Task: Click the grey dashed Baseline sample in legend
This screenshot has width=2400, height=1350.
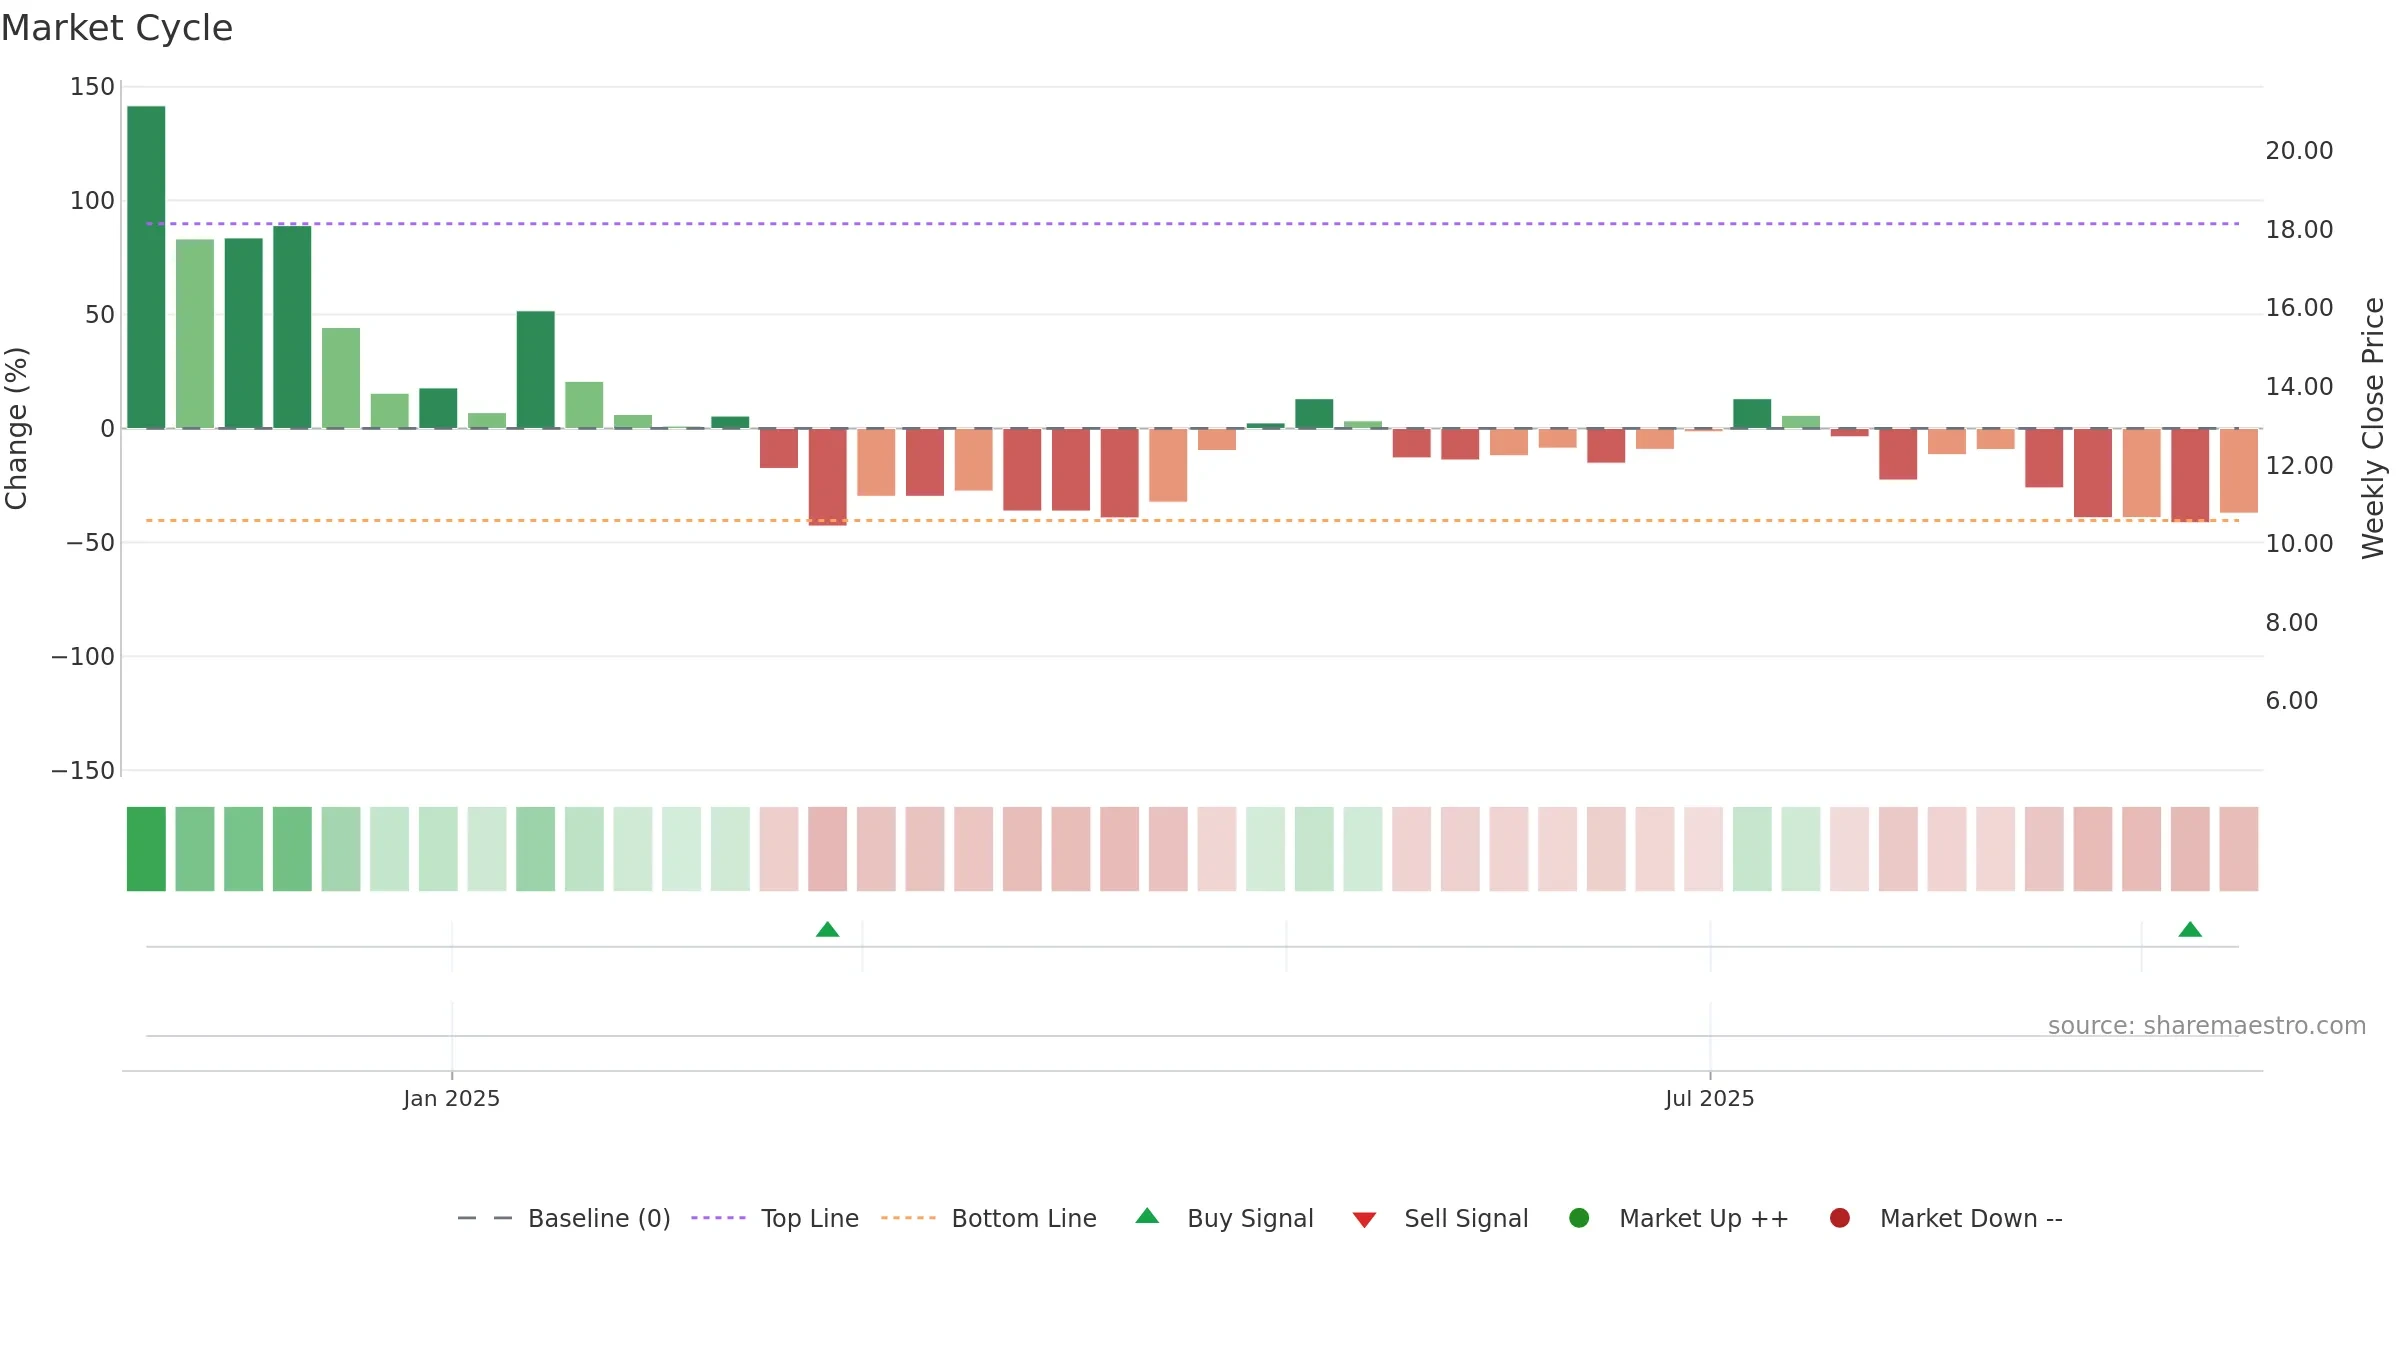Action: pyautogui.click(x=484, y=1218)
